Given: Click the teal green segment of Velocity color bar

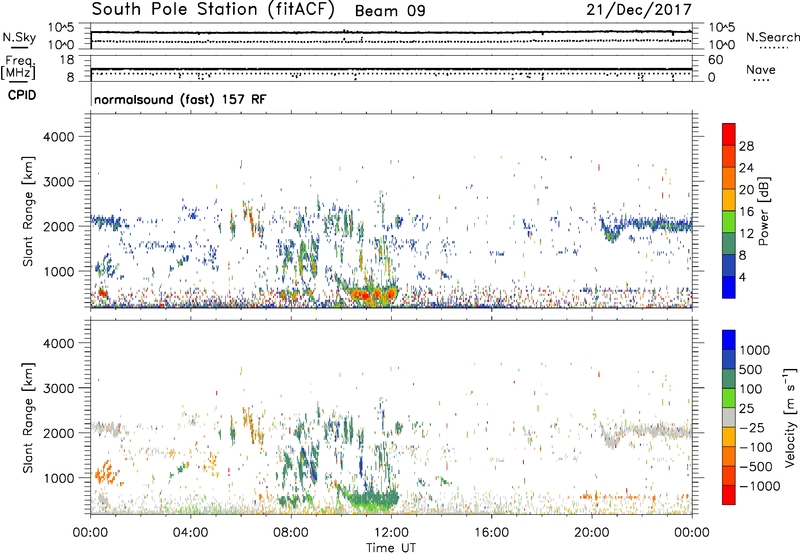Looking at the screenshot, I should point(729,379).
